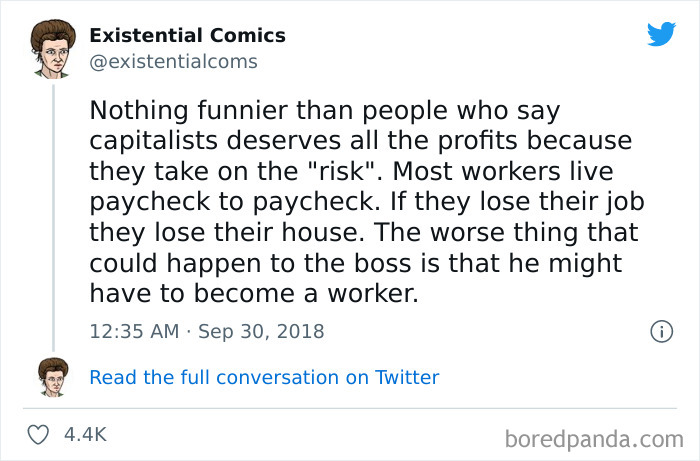Open the large Existential Comics profile avatar
The image size is (700, 461).
(53, 49)
